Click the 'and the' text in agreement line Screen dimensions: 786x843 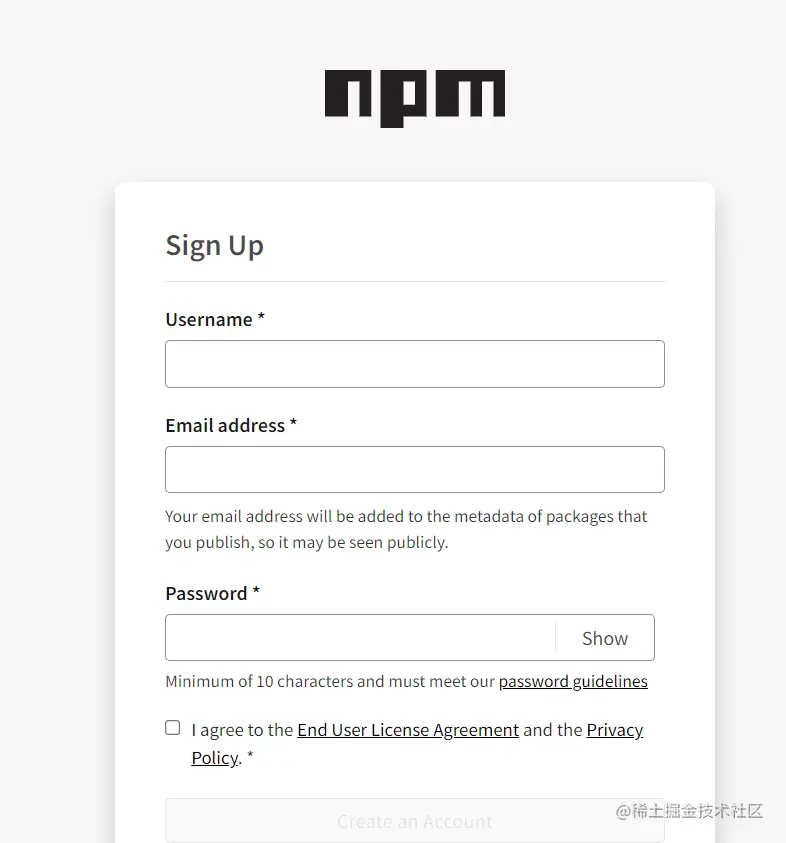[x=552, y=730]
